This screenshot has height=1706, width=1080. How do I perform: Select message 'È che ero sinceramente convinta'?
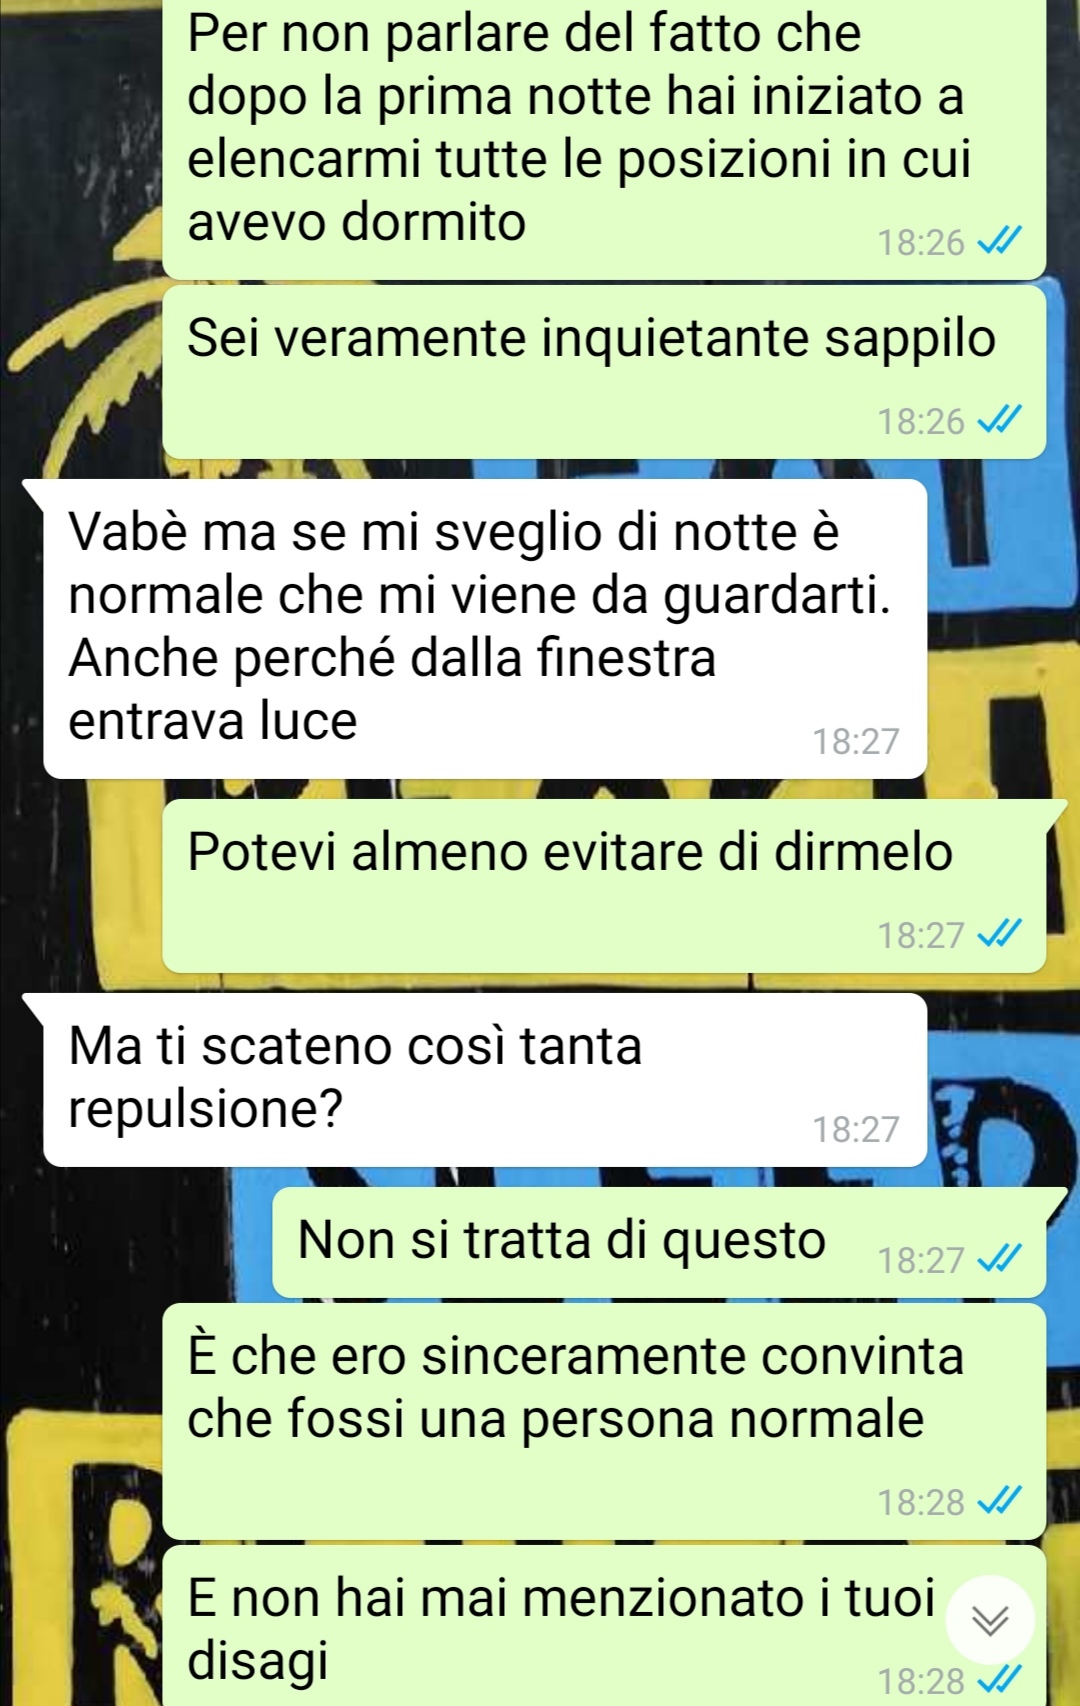tap(604, 1421)
